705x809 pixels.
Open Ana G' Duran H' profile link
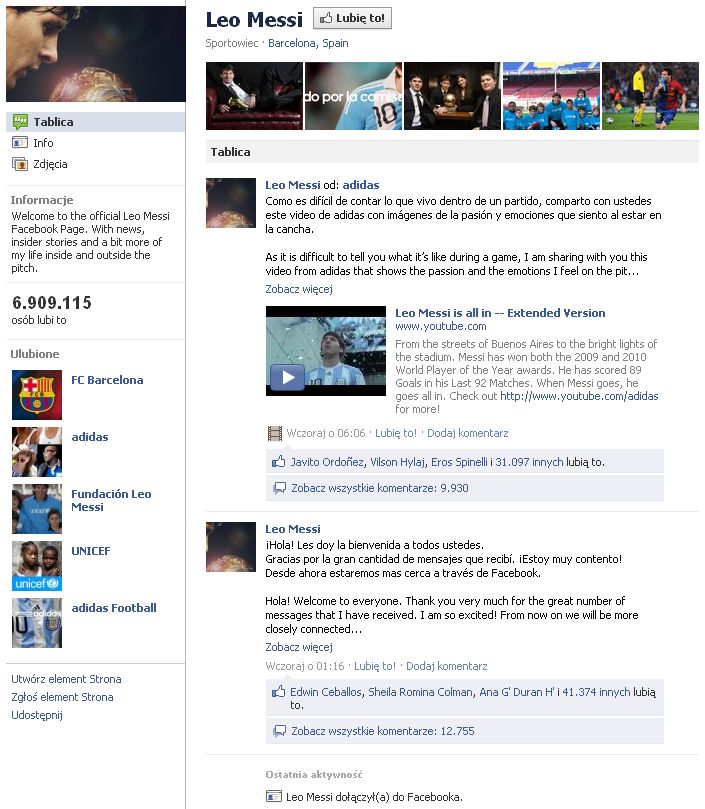517,692
